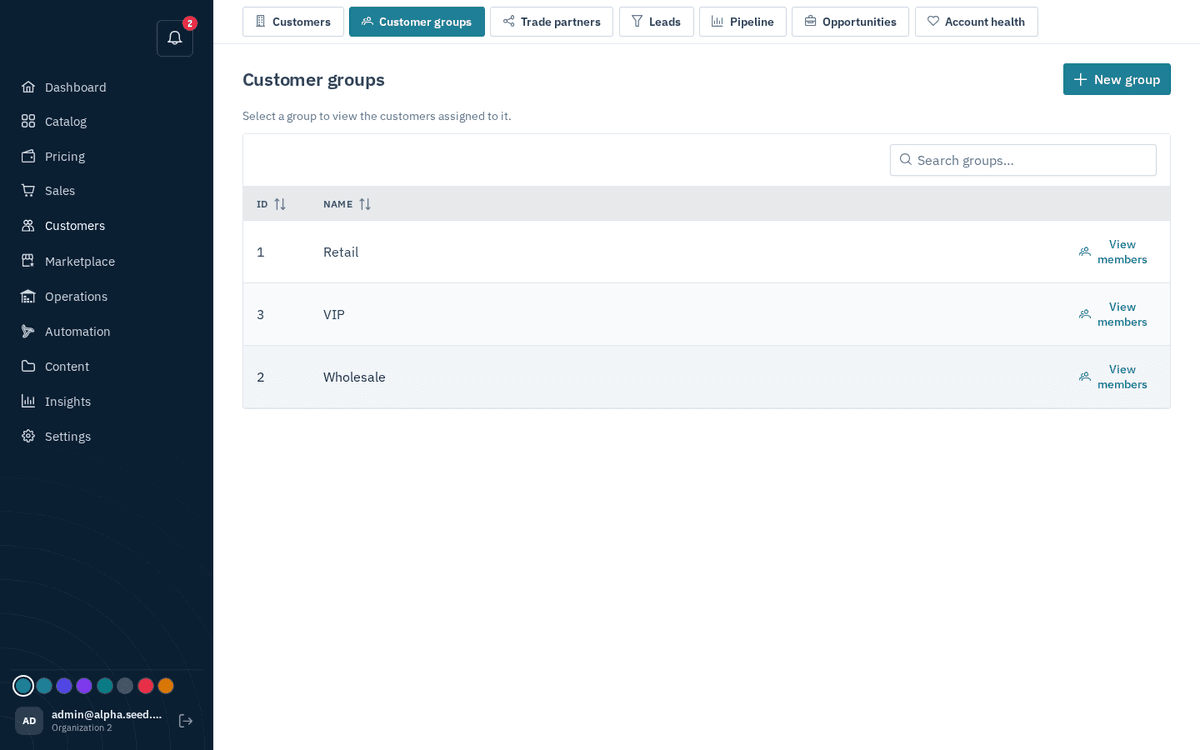The height and width of the screenshot is (750, 1200).
Task: Create a group with New group button
Action: pos(1117,79)
